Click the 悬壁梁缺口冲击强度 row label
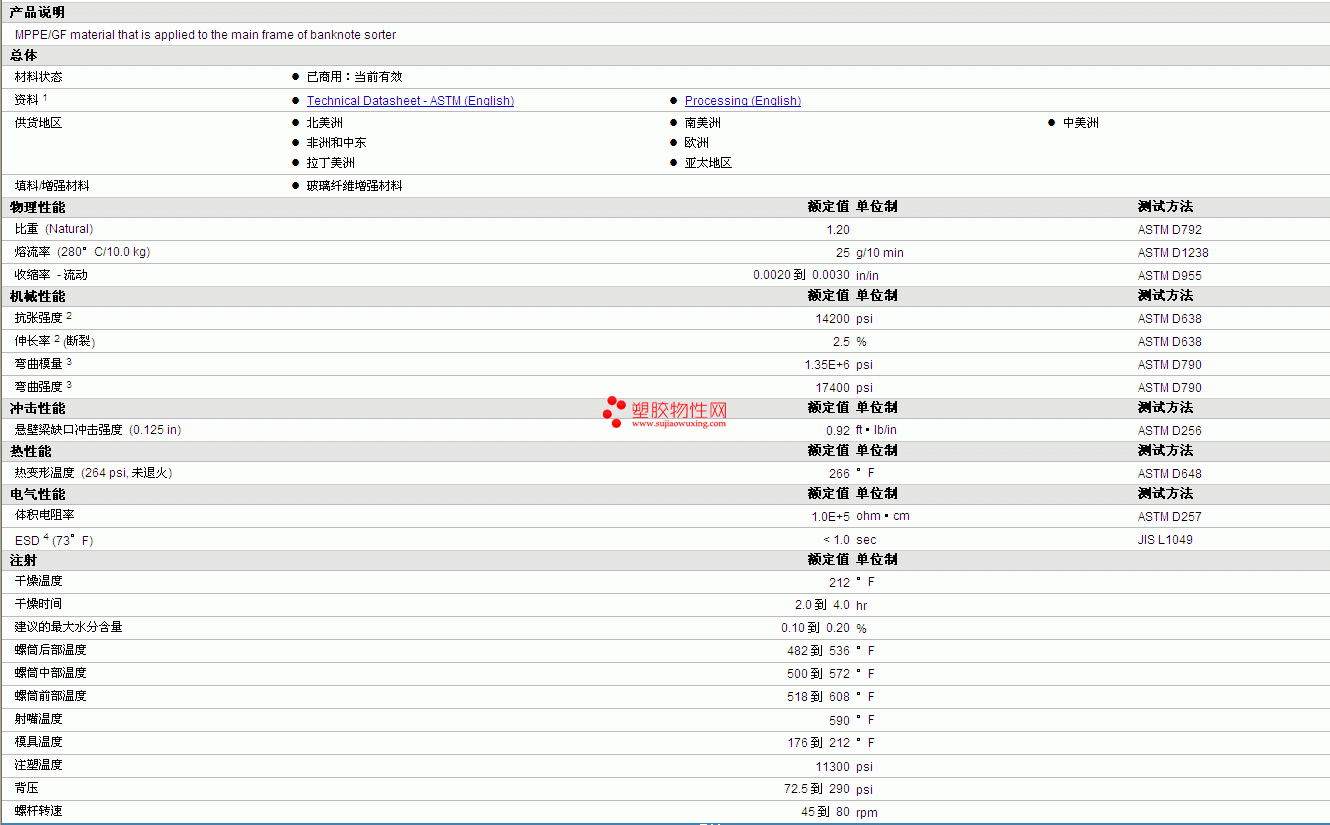 (98, 430)
